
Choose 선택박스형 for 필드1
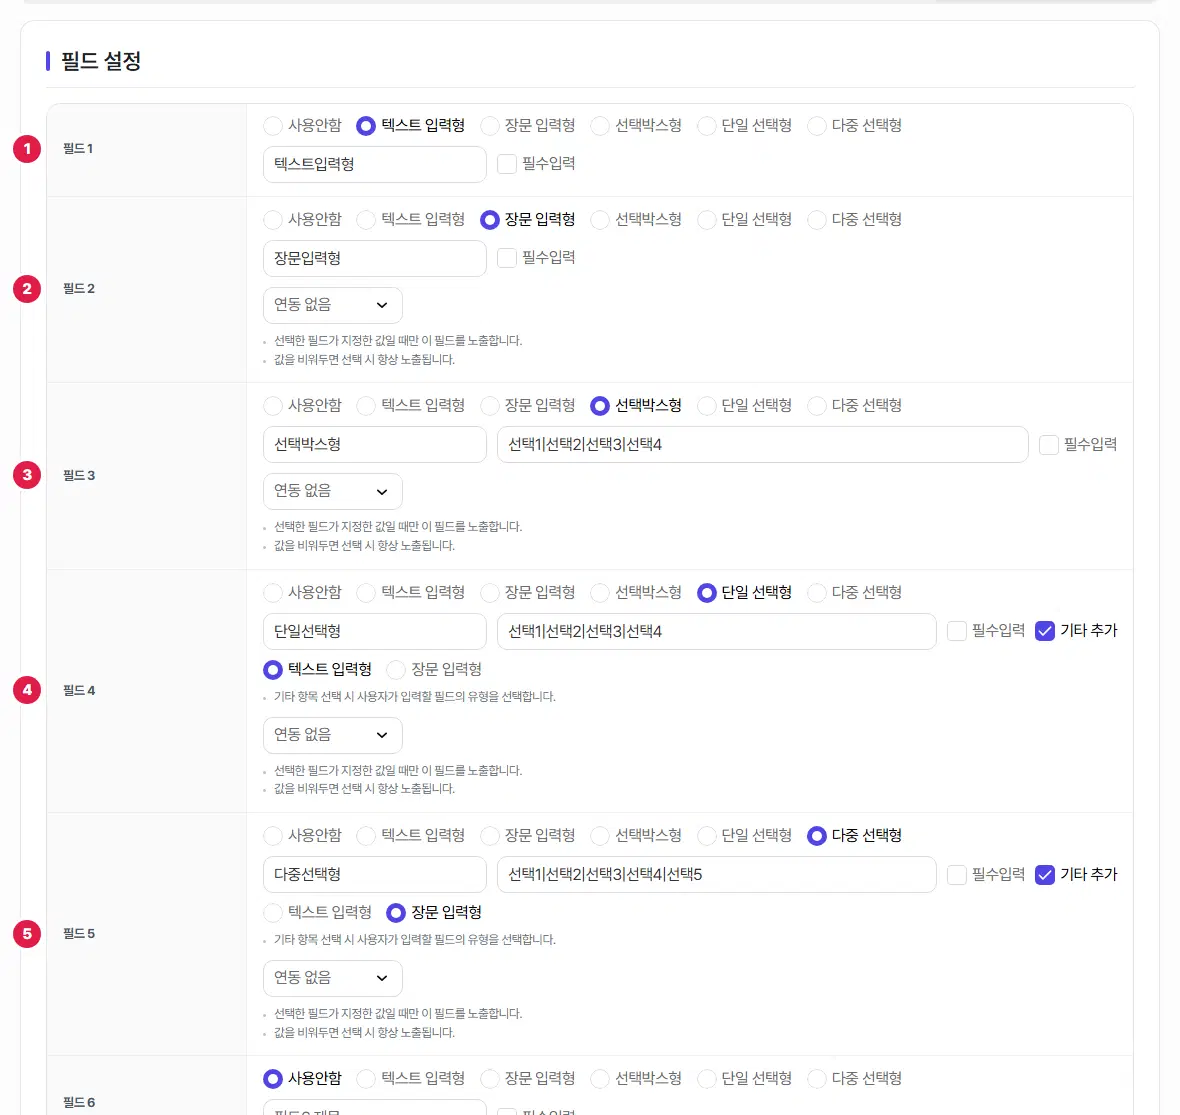(600, 126)
